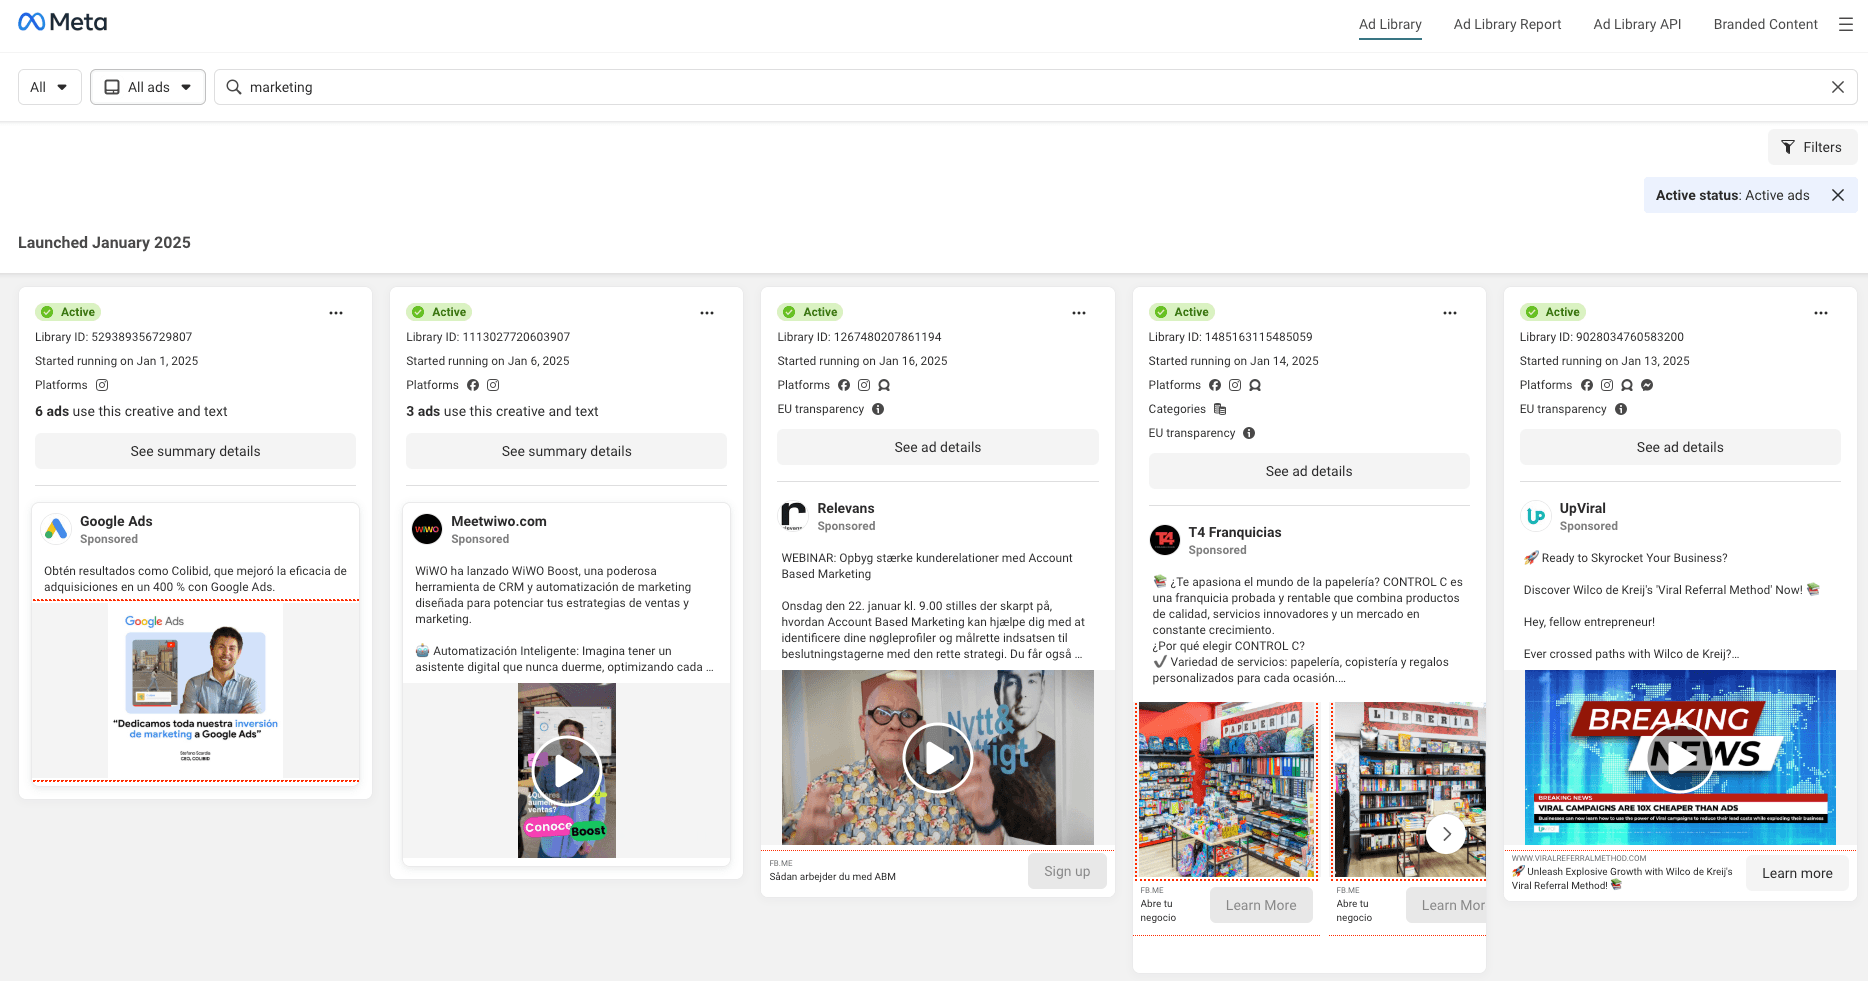This screenshot has height=981, width=1868.
Task: Open the Meta logo homepage
Action: point(62,21)
